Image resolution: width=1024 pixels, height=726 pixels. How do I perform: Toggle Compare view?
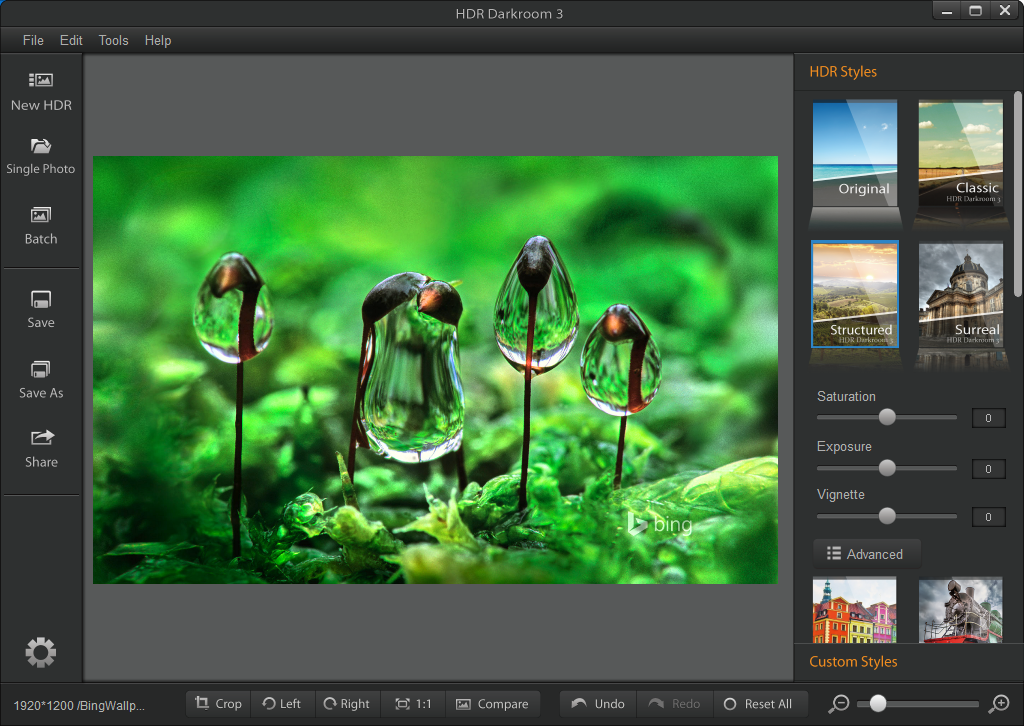click(492, 704)
